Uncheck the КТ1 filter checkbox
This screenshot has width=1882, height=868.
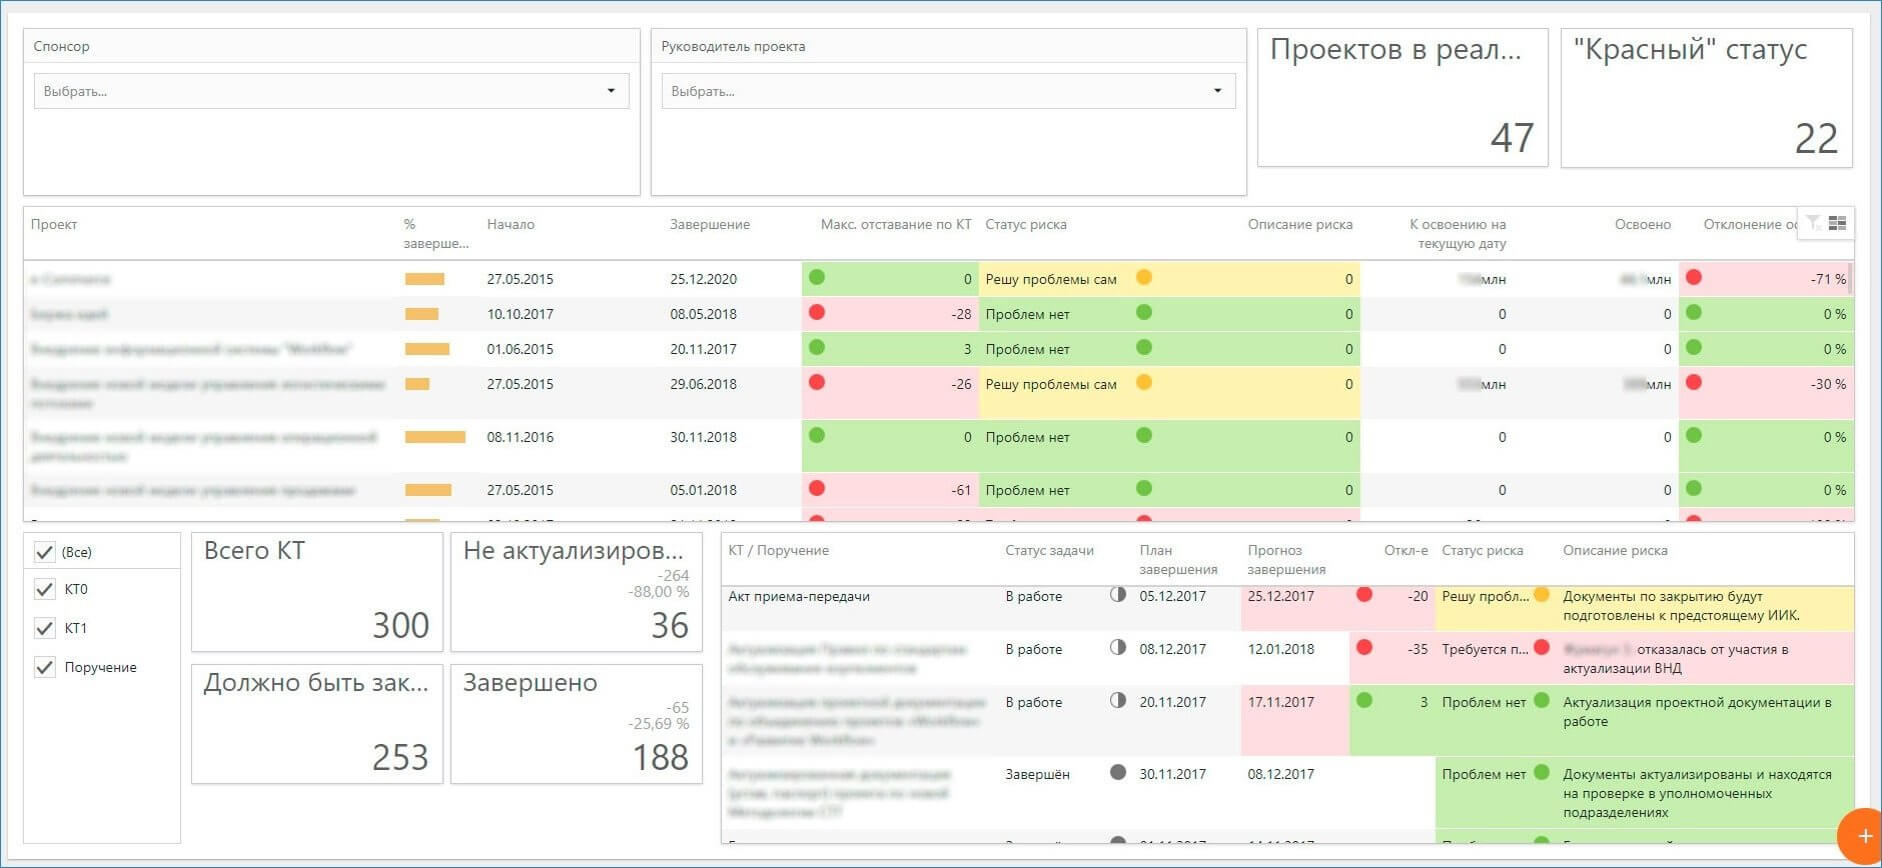[x=45, y=628]
